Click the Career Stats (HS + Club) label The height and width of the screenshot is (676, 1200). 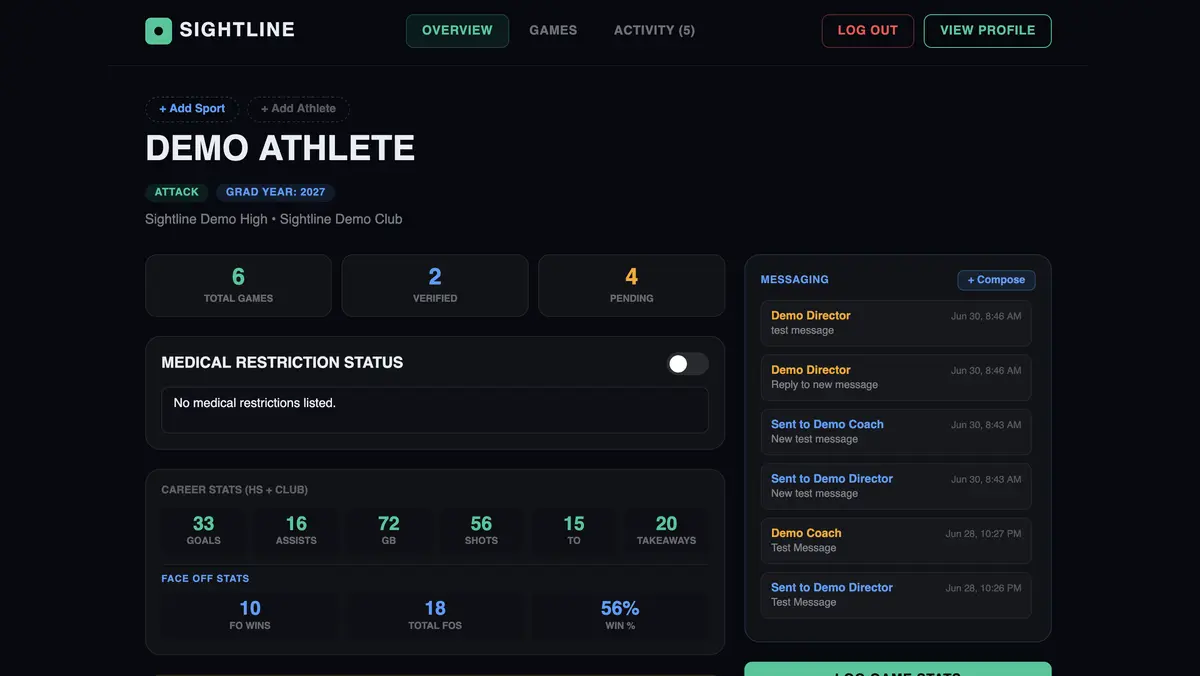coord(235,490)
